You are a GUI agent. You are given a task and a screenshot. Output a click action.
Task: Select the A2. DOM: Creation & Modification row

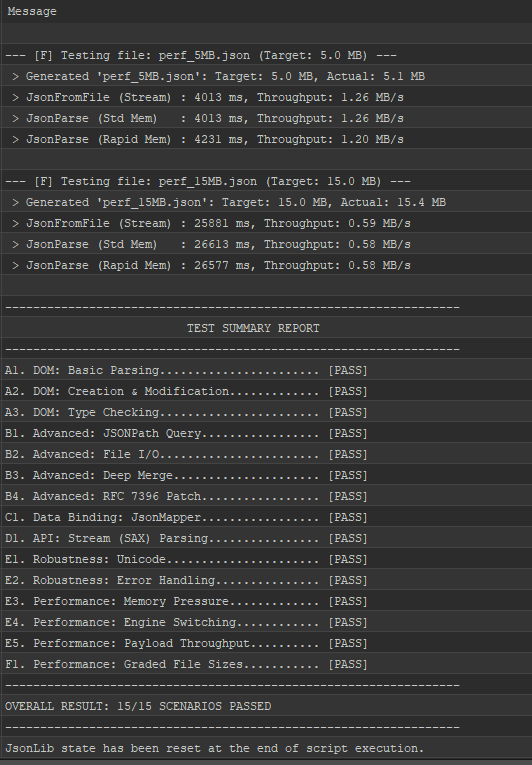(x=266, y=391)
